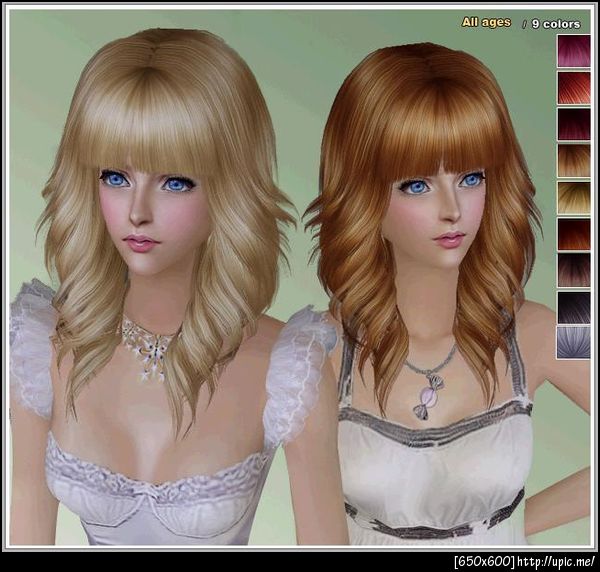Select the black hair color swatch
The height and width of the screenshot is (572, 600).
[x=574, y=308]
